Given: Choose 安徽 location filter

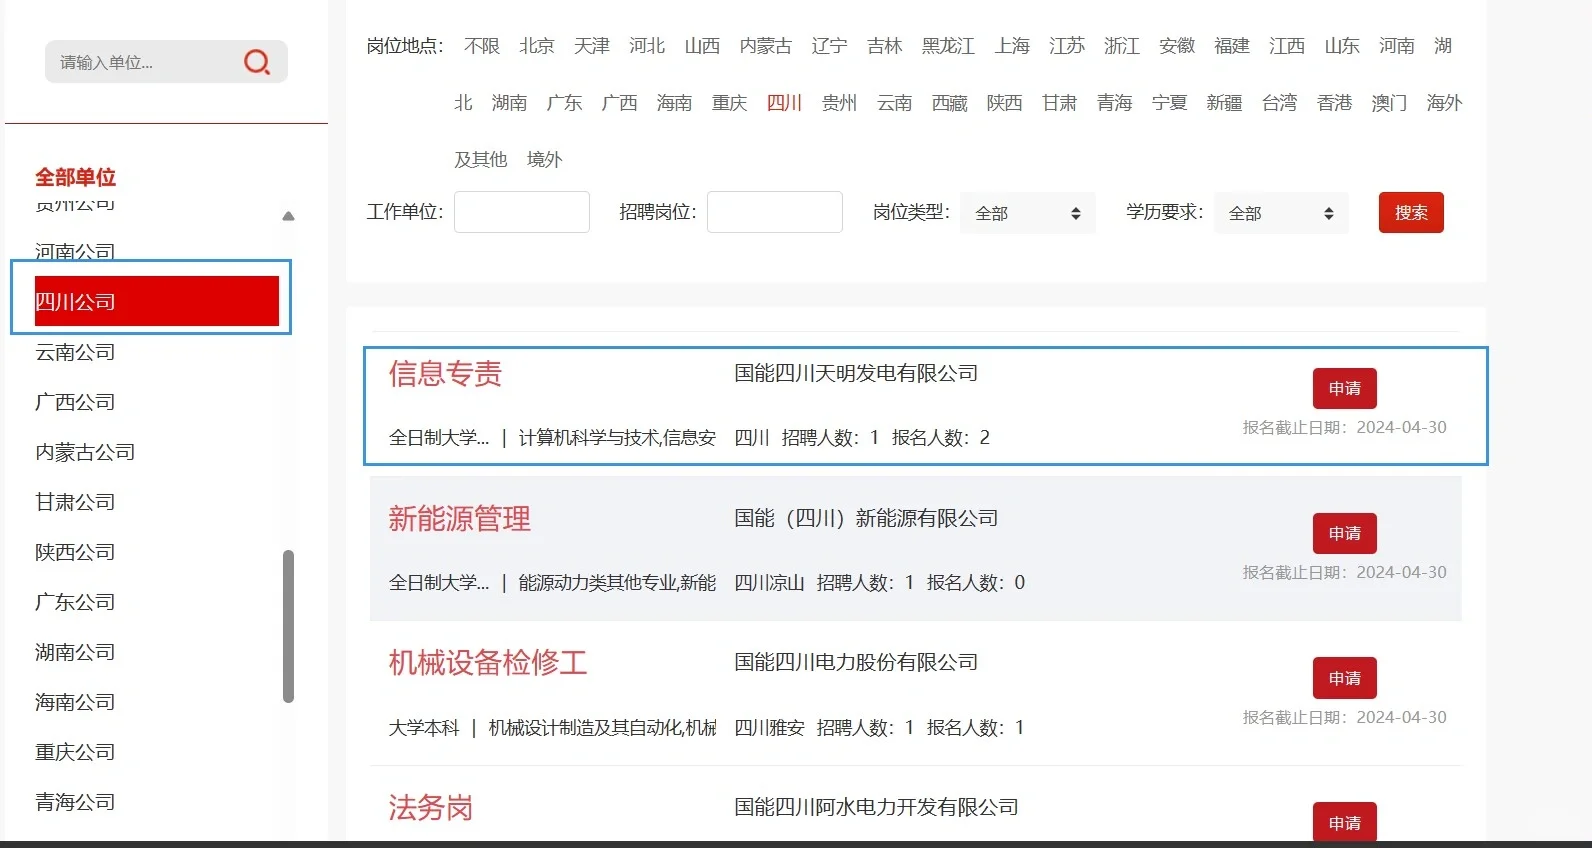Looking at the screenshot, I should 1177,46.
